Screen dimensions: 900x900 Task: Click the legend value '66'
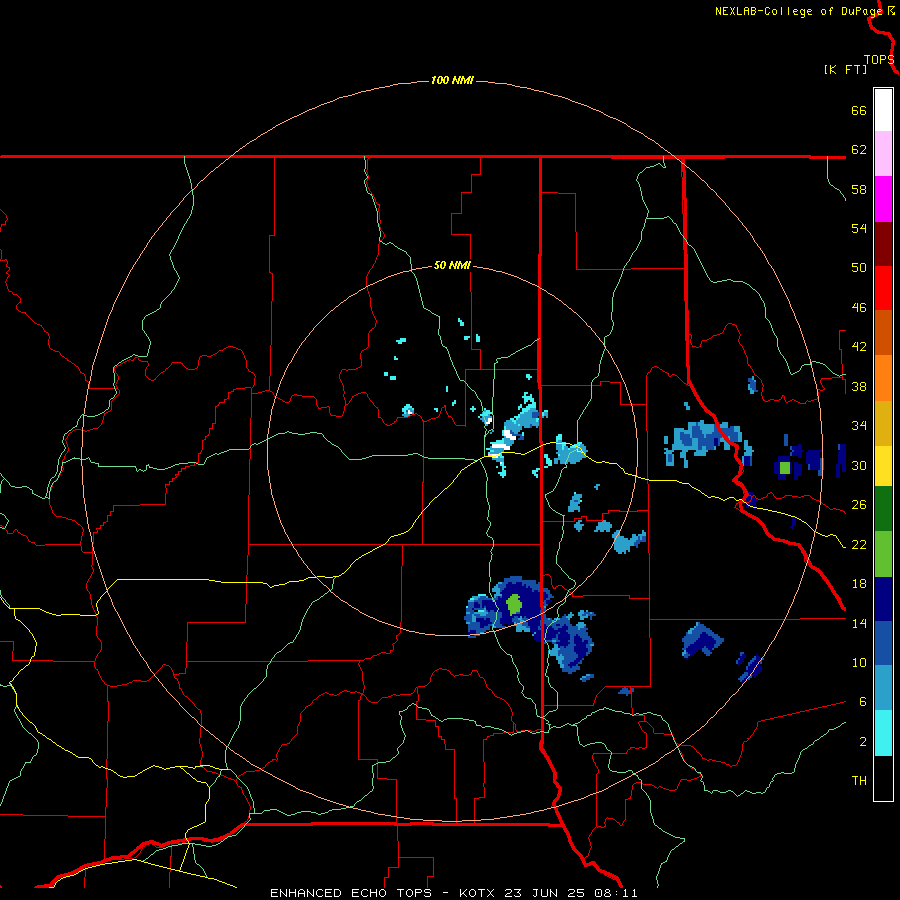(x=859, y=111)
